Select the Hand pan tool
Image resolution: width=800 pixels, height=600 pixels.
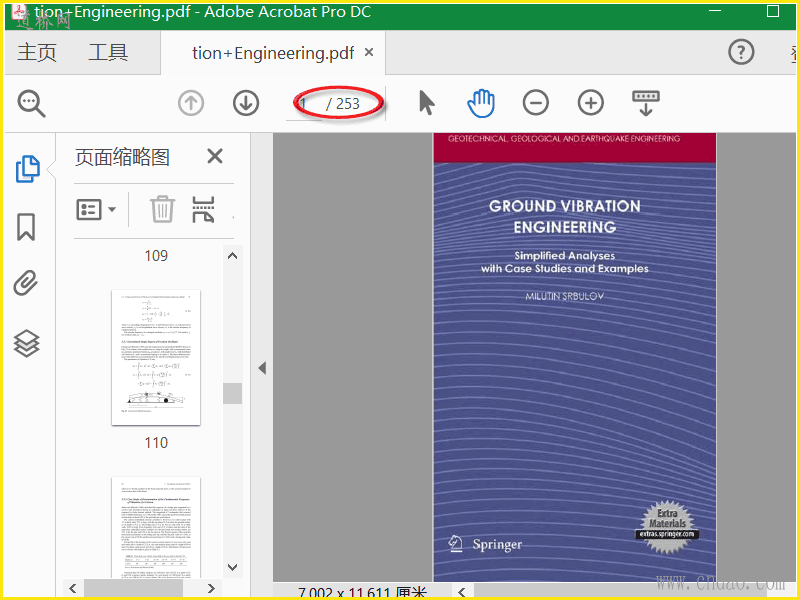coord(481,103)
